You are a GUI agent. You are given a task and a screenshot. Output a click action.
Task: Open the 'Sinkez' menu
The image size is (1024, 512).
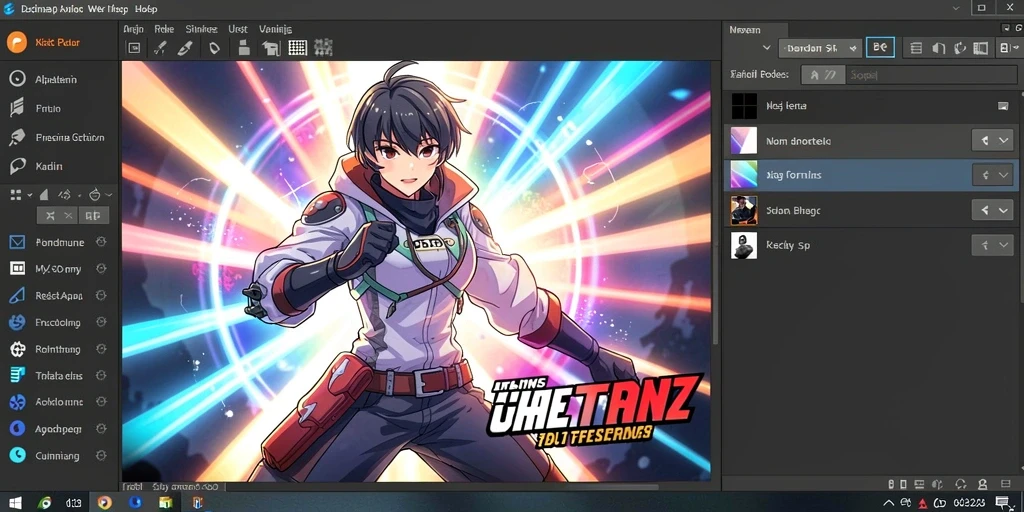tap(201, 29)
